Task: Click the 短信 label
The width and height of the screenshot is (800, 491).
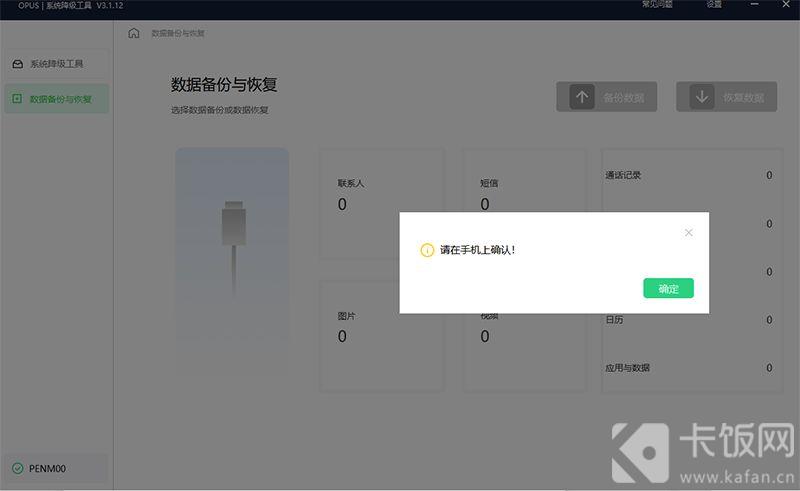Action: pos(489,183)
